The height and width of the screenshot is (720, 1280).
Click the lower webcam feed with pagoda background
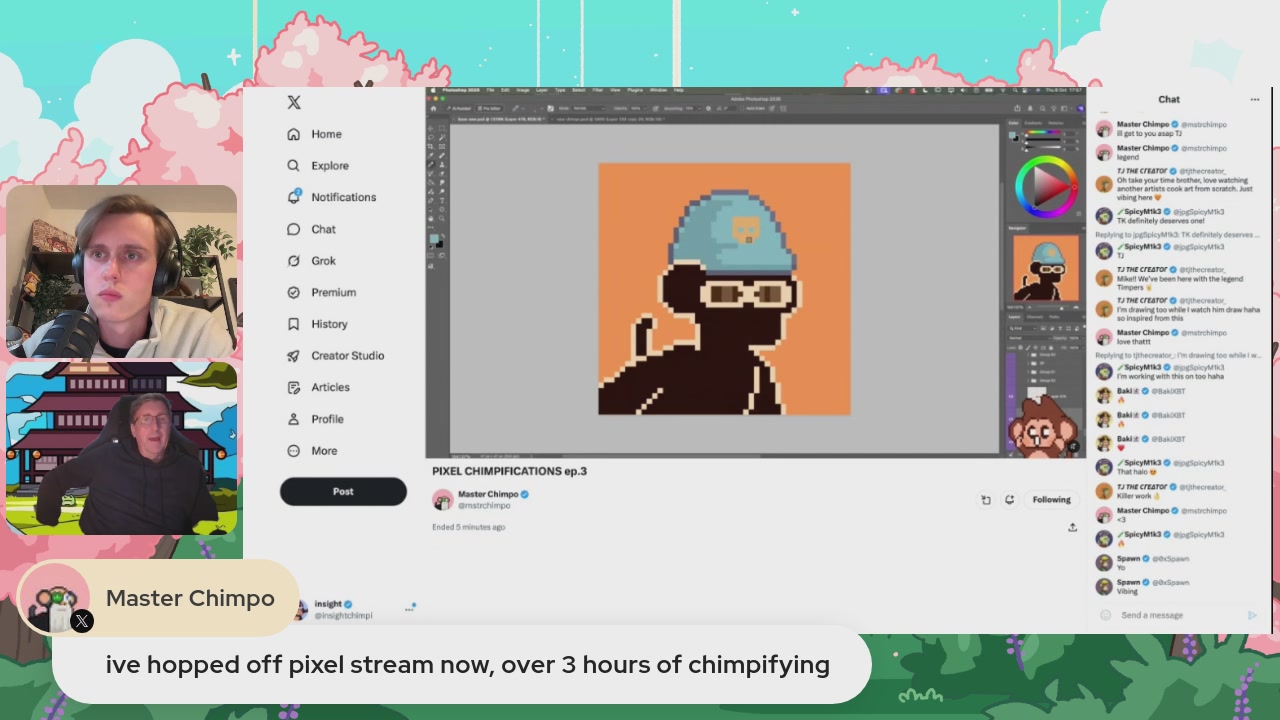121,449
